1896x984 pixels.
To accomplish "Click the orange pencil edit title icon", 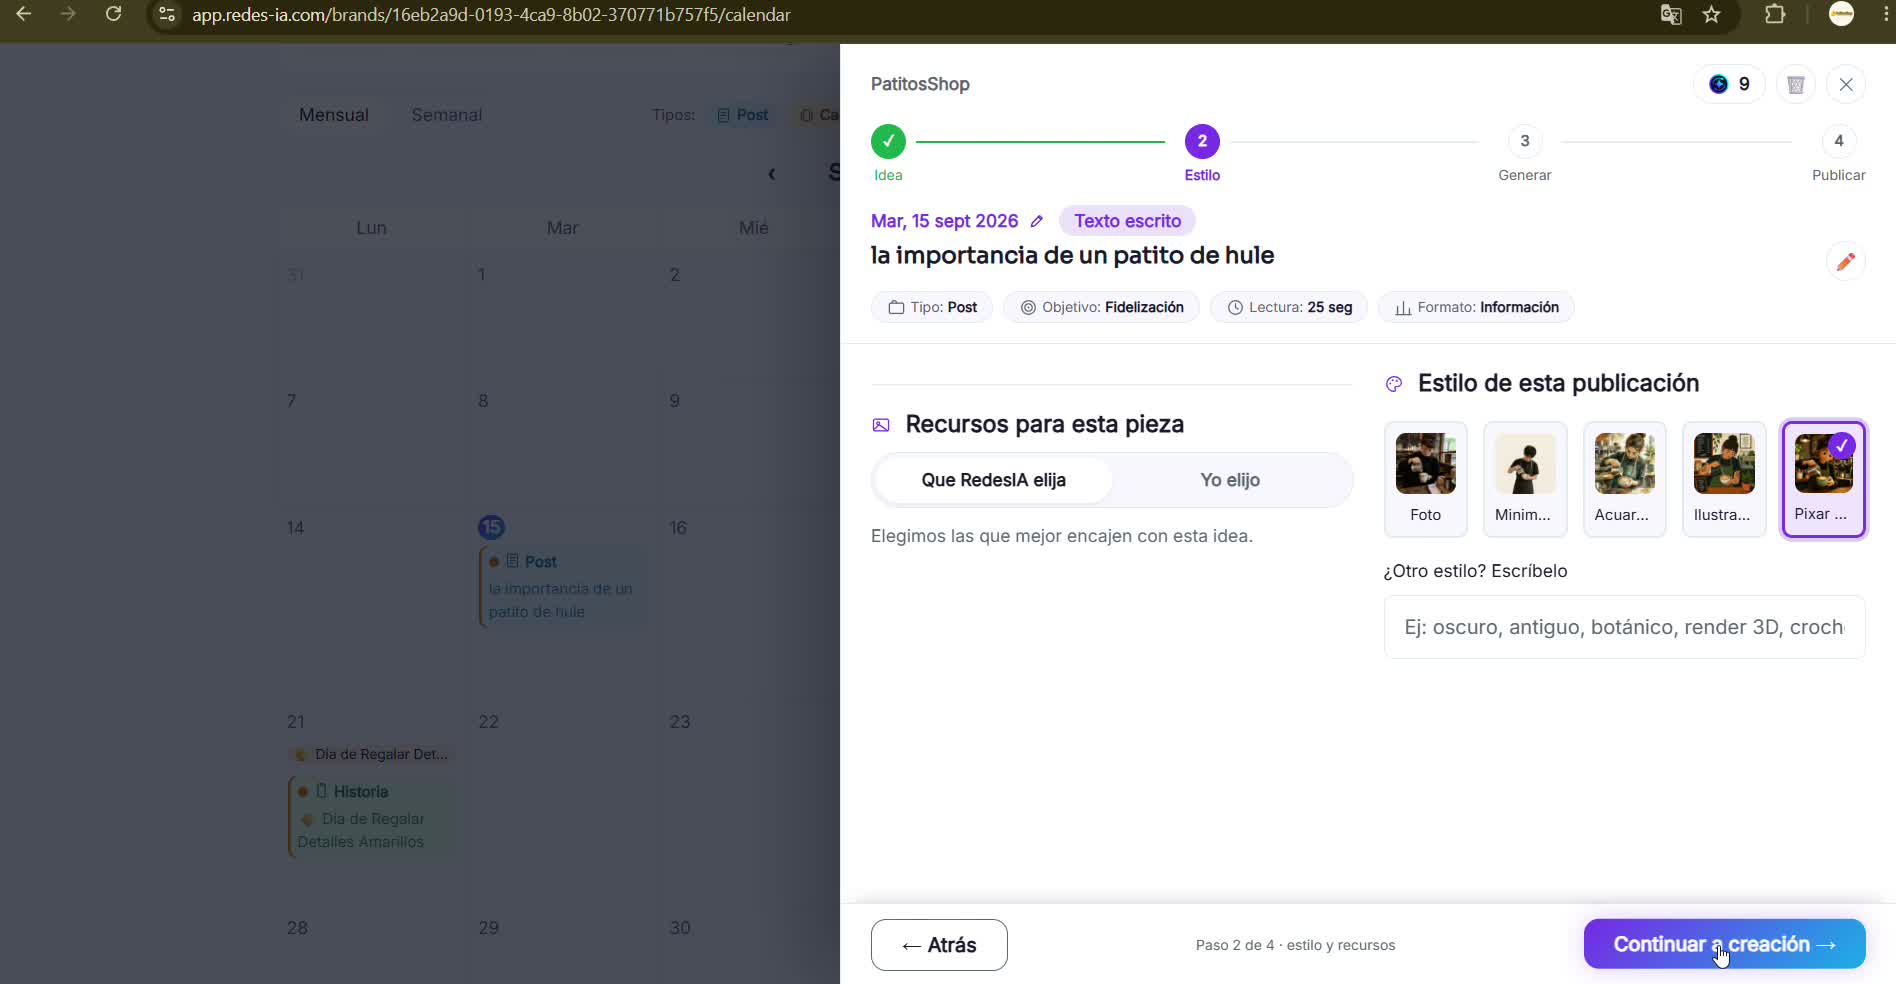I will point(1846,261).
